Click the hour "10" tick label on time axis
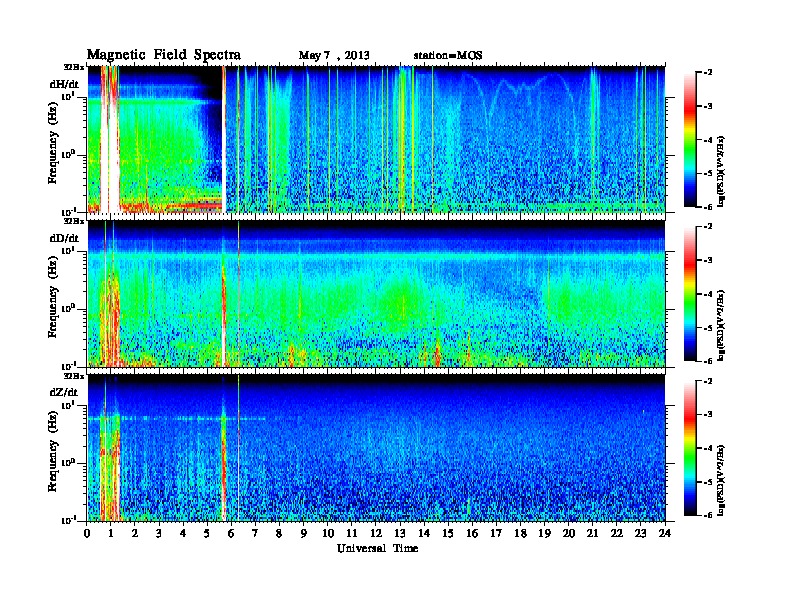The height and width of the screenshot is (612, 792). point(328,534)
